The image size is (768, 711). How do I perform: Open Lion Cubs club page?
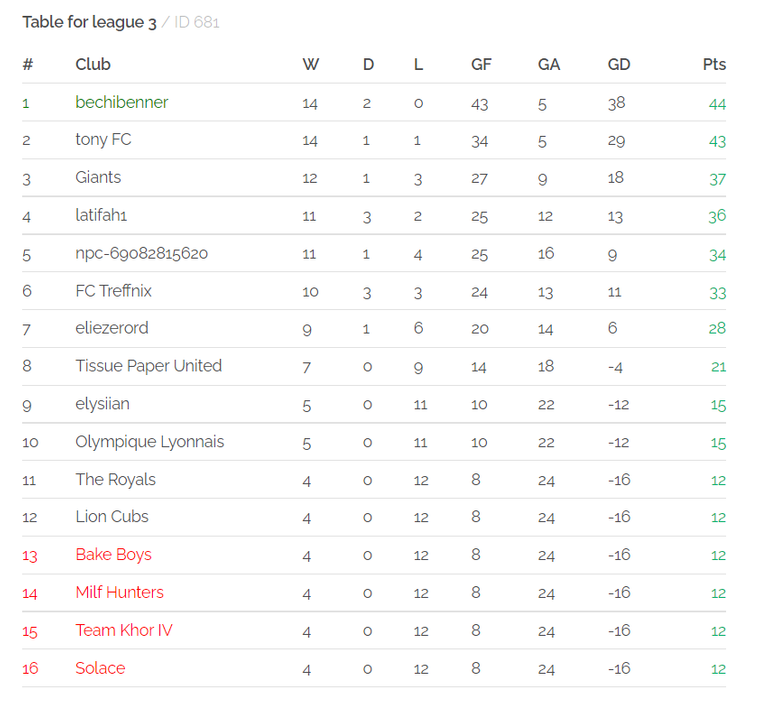(x=112, y=517)
